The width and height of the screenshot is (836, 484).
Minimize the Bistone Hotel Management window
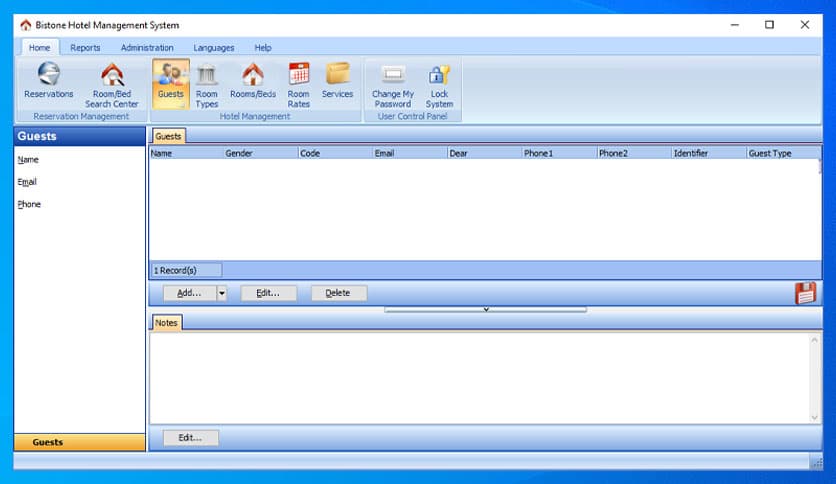click(735, 25)
